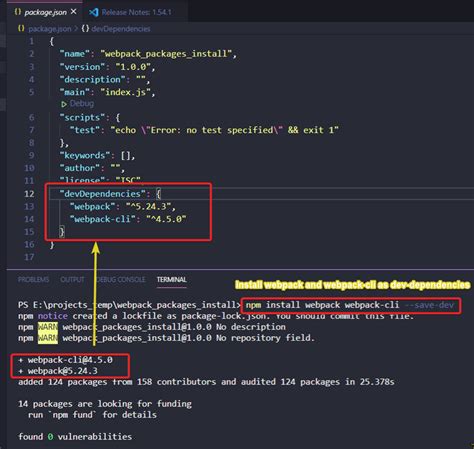Open the DEBUG CONSOLE panel tab

point(121,280)
